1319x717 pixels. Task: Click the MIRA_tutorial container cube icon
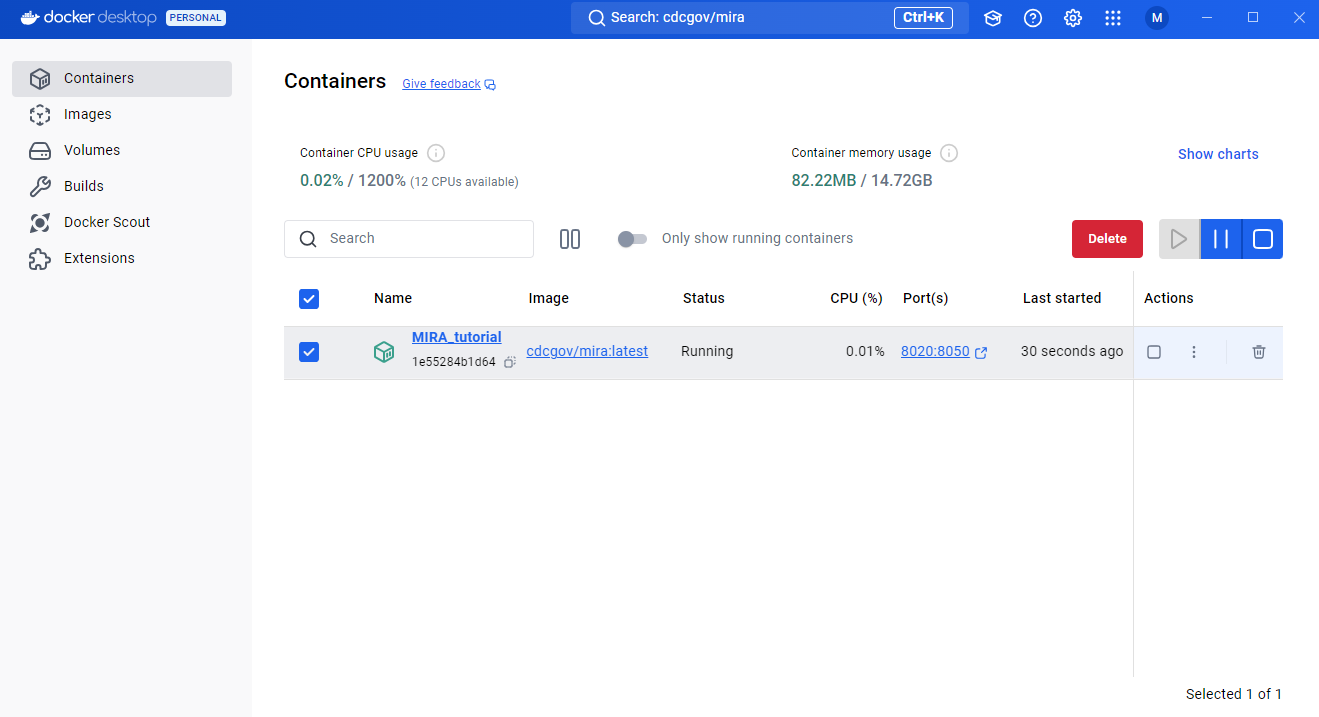pyautogui.click(x=384, y=352)
